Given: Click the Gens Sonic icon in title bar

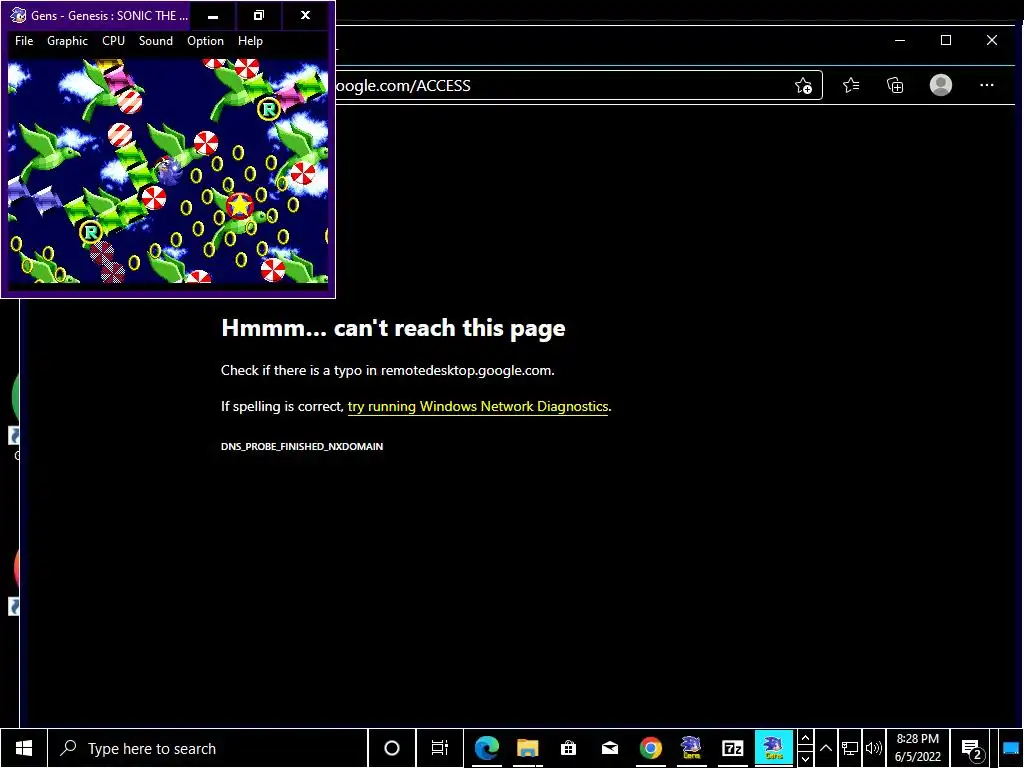Looking at the screenshot, I should 18,15.
